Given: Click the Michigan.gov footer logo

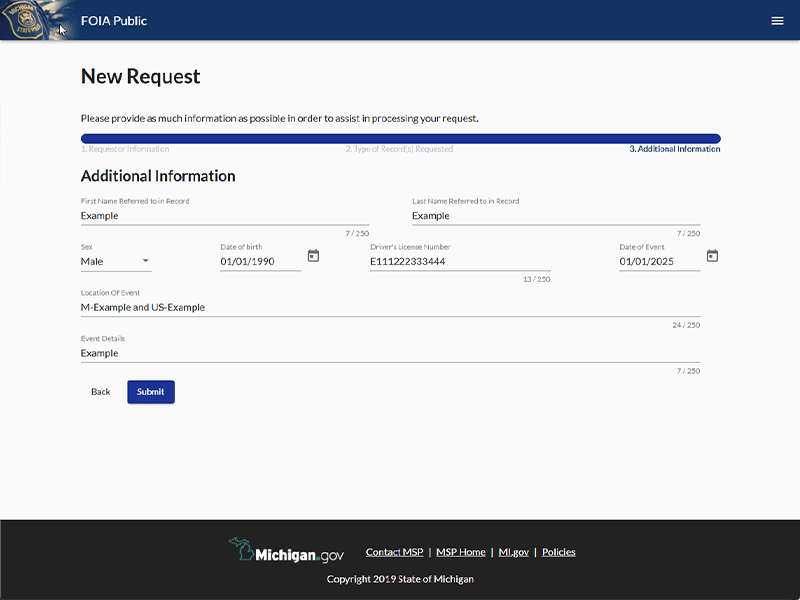Looking at the screenshot, I should [286, 551].
